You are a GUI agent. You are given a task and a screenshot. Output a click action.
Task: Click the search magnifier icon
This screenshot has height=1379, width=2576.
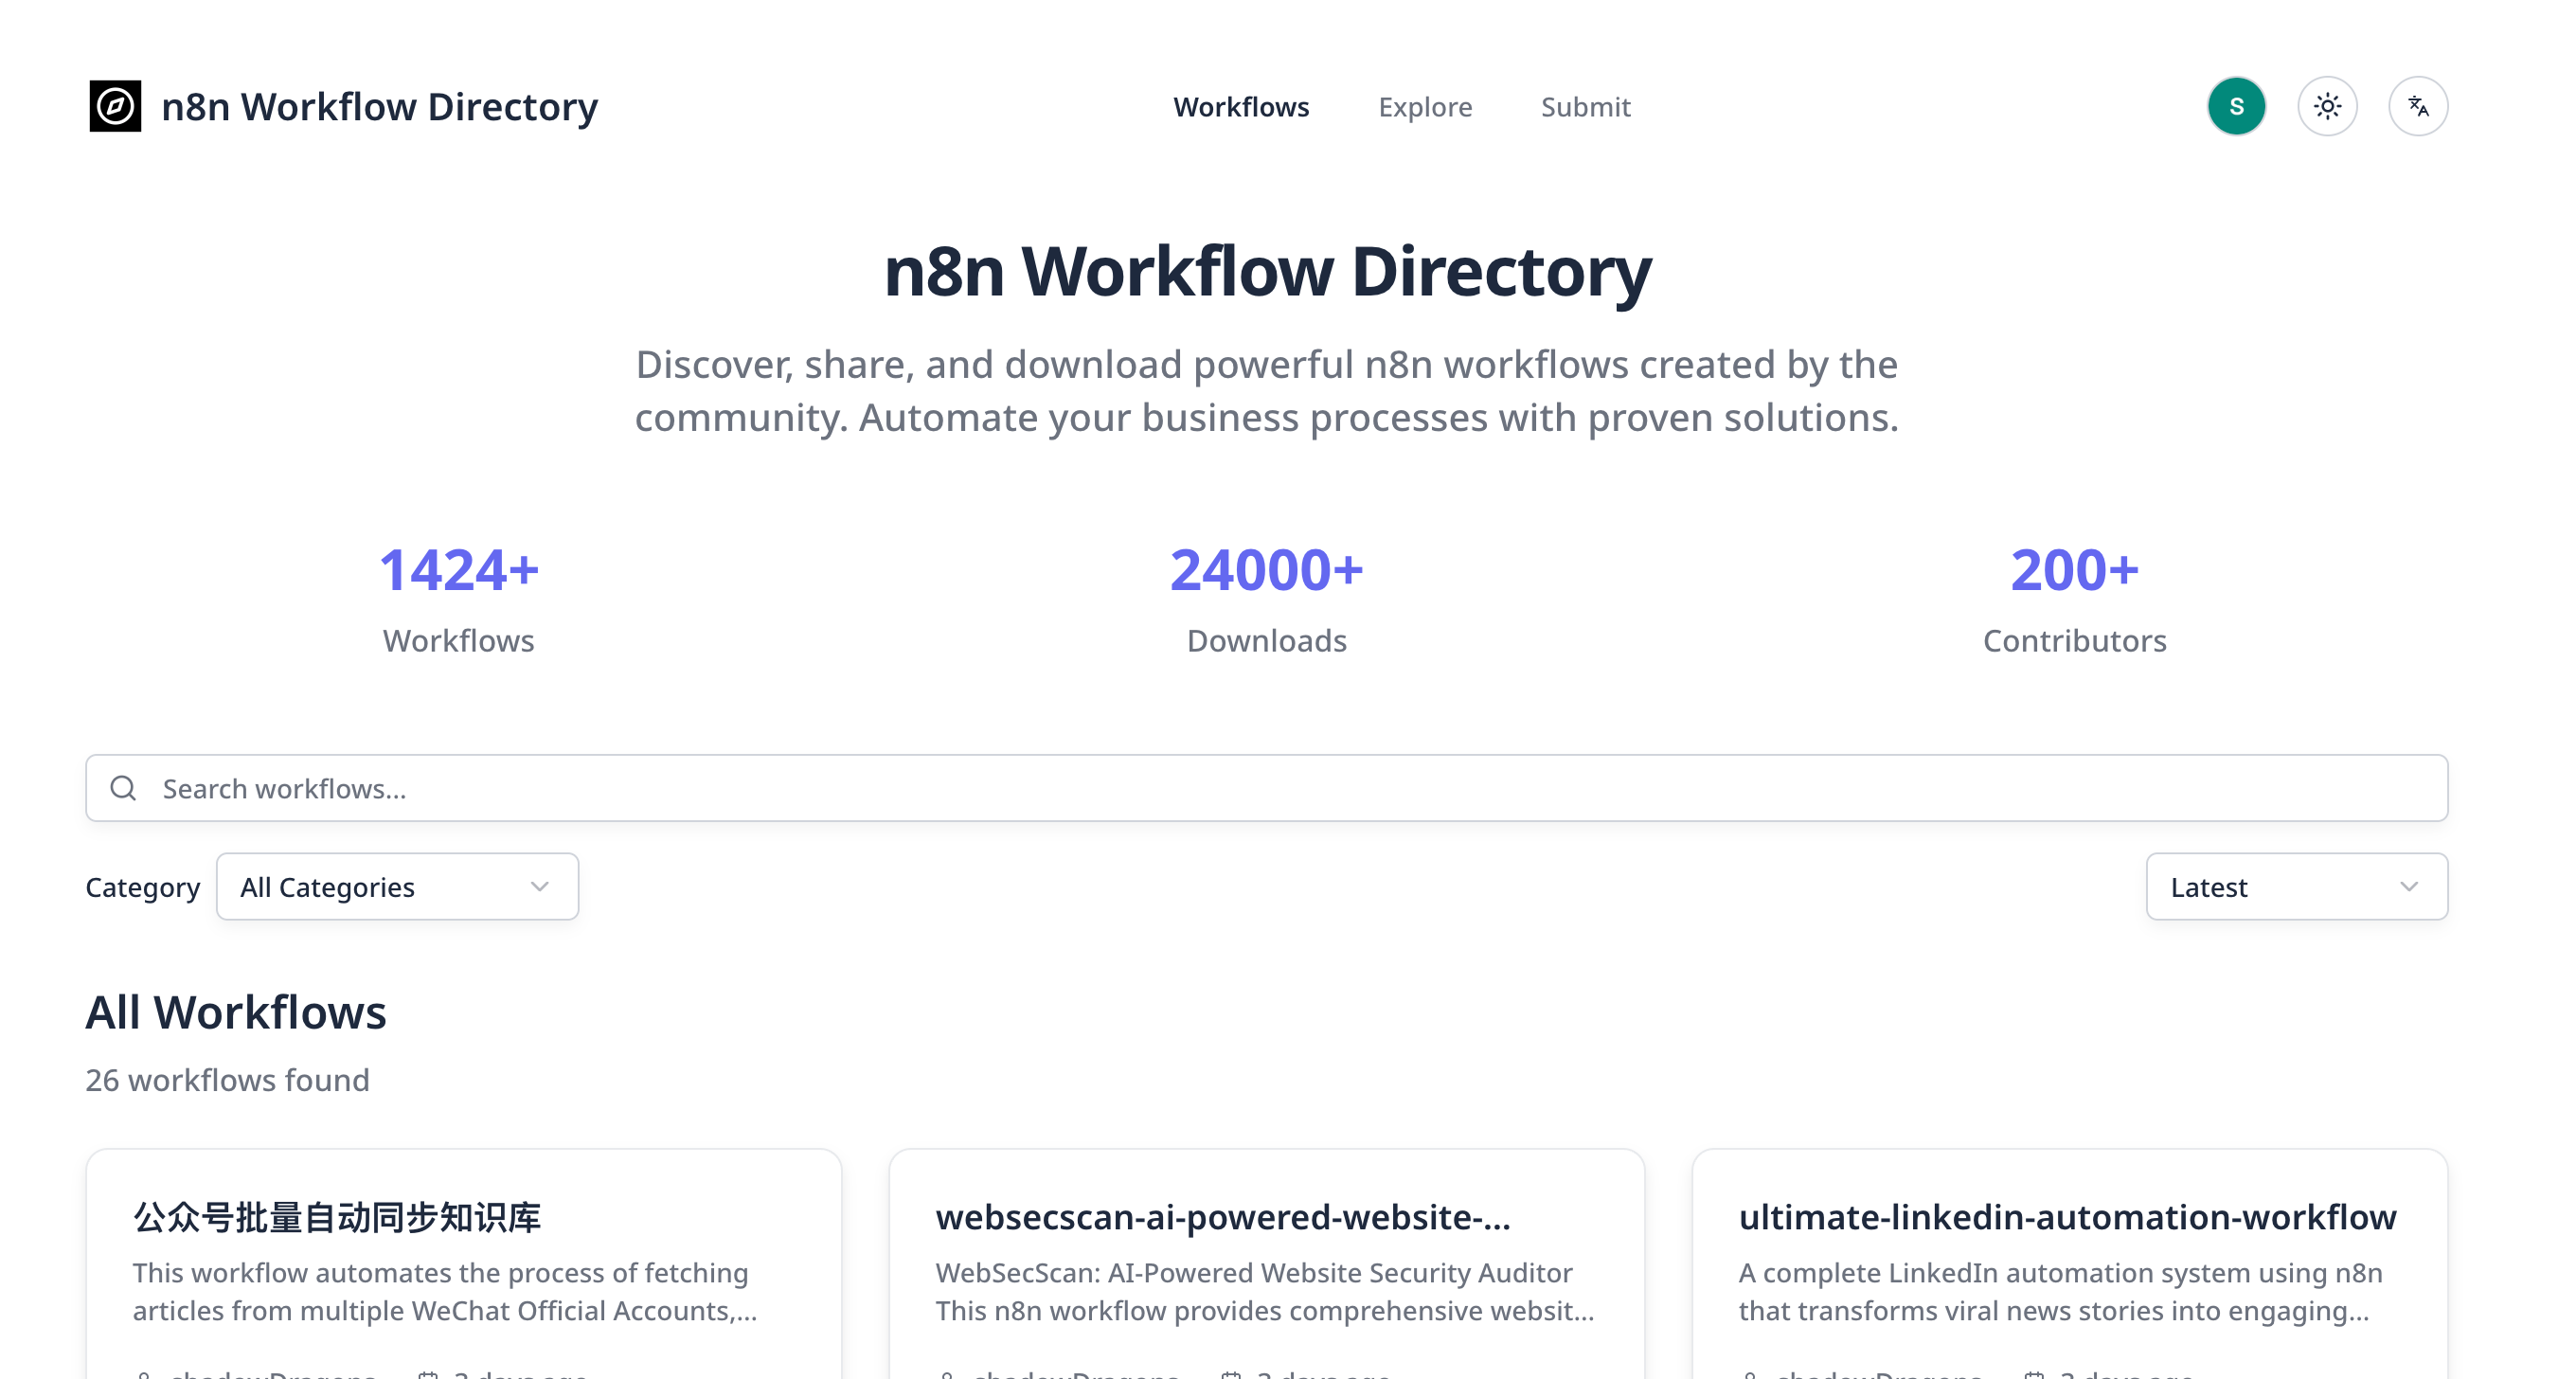pos(124,788)
